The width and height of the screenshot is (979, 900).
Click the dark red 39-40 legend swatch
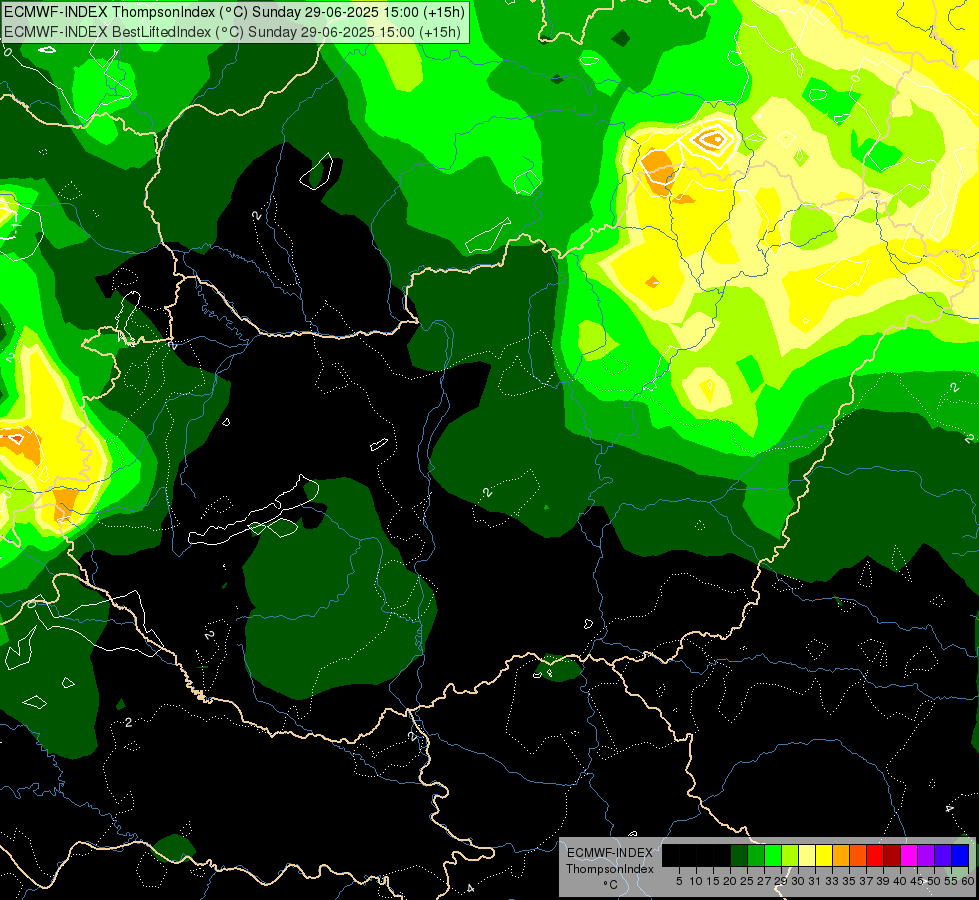coord(892,855)
